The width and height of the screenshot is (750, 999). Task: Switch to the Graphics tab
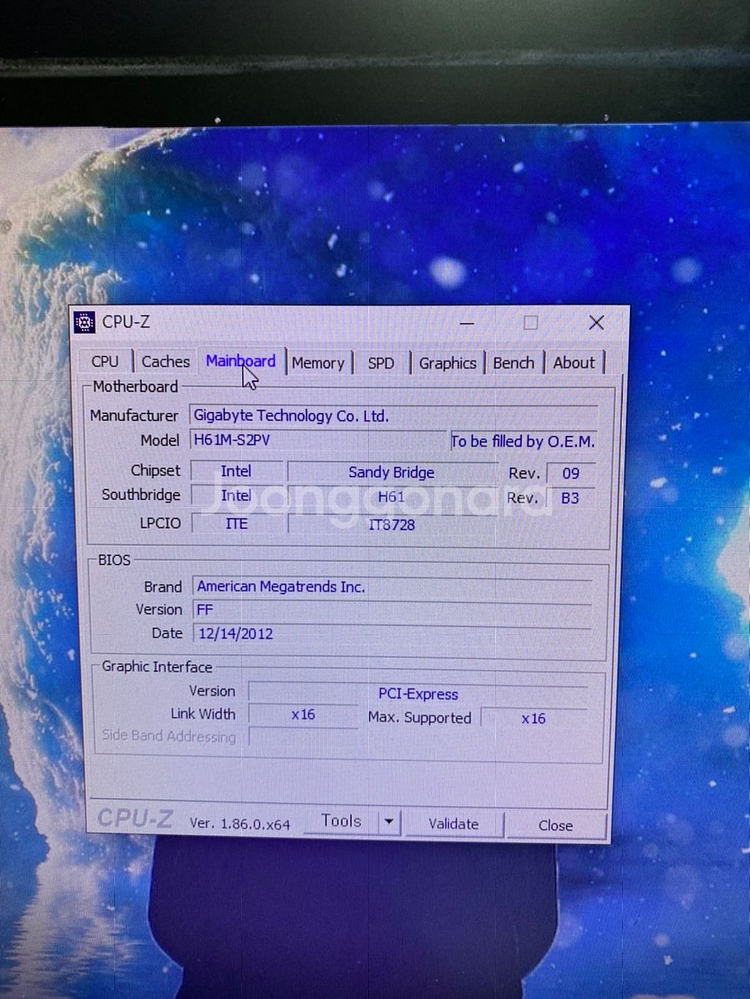[x=447, y=363]
